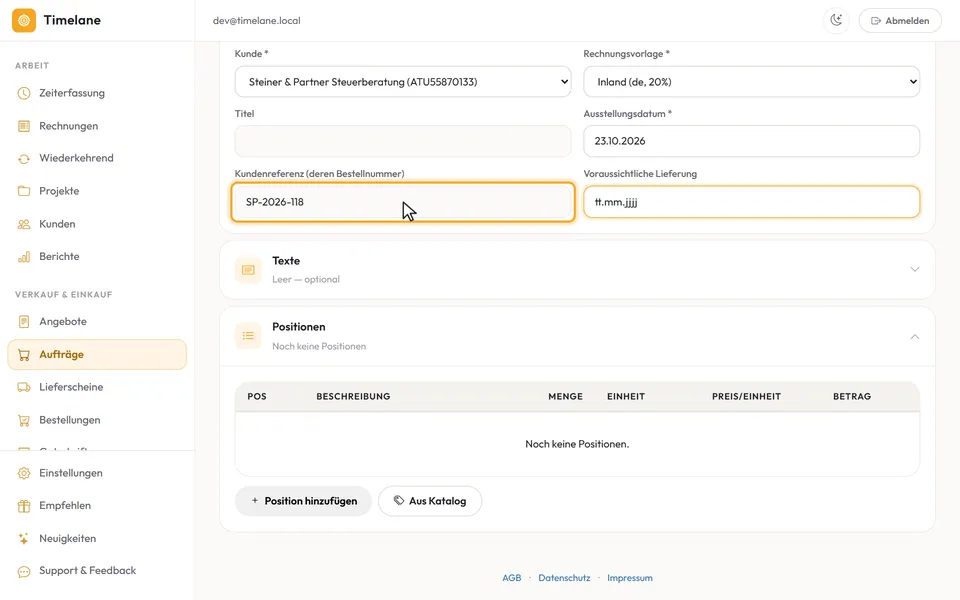Image resolution: width=960 pixels, height=600 pixels.
Task: Click the Zeiterfassung clock icon
Action: coord(24,93)
